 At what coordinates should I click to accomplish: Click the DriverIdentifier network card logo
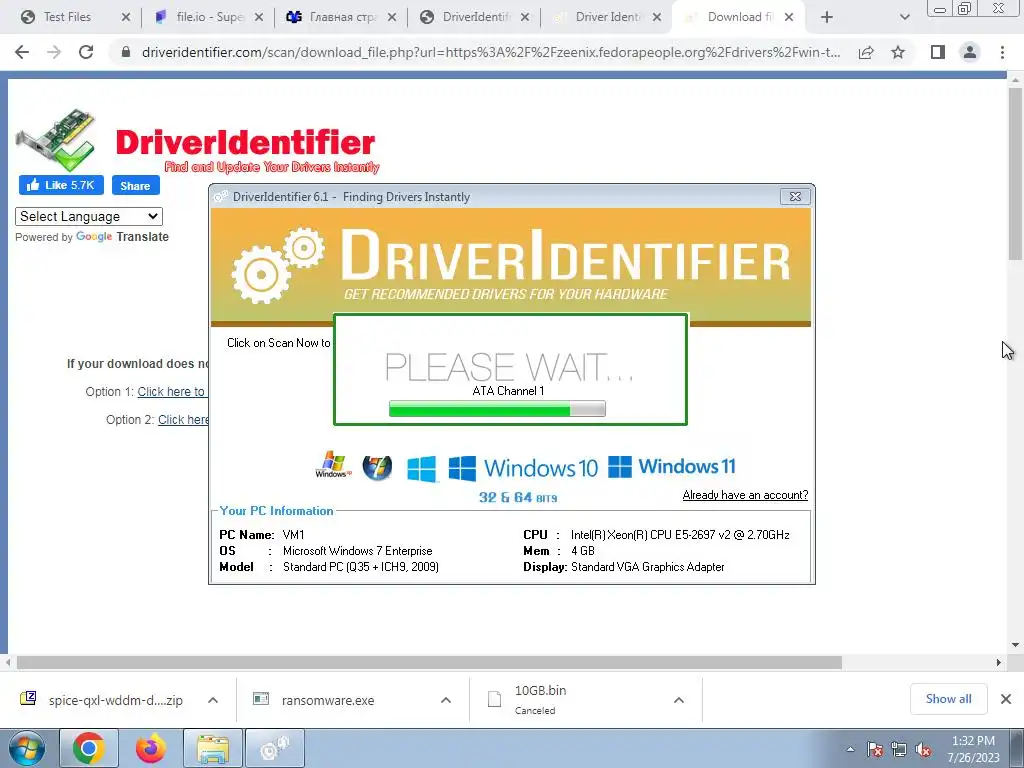click(56, 140)
